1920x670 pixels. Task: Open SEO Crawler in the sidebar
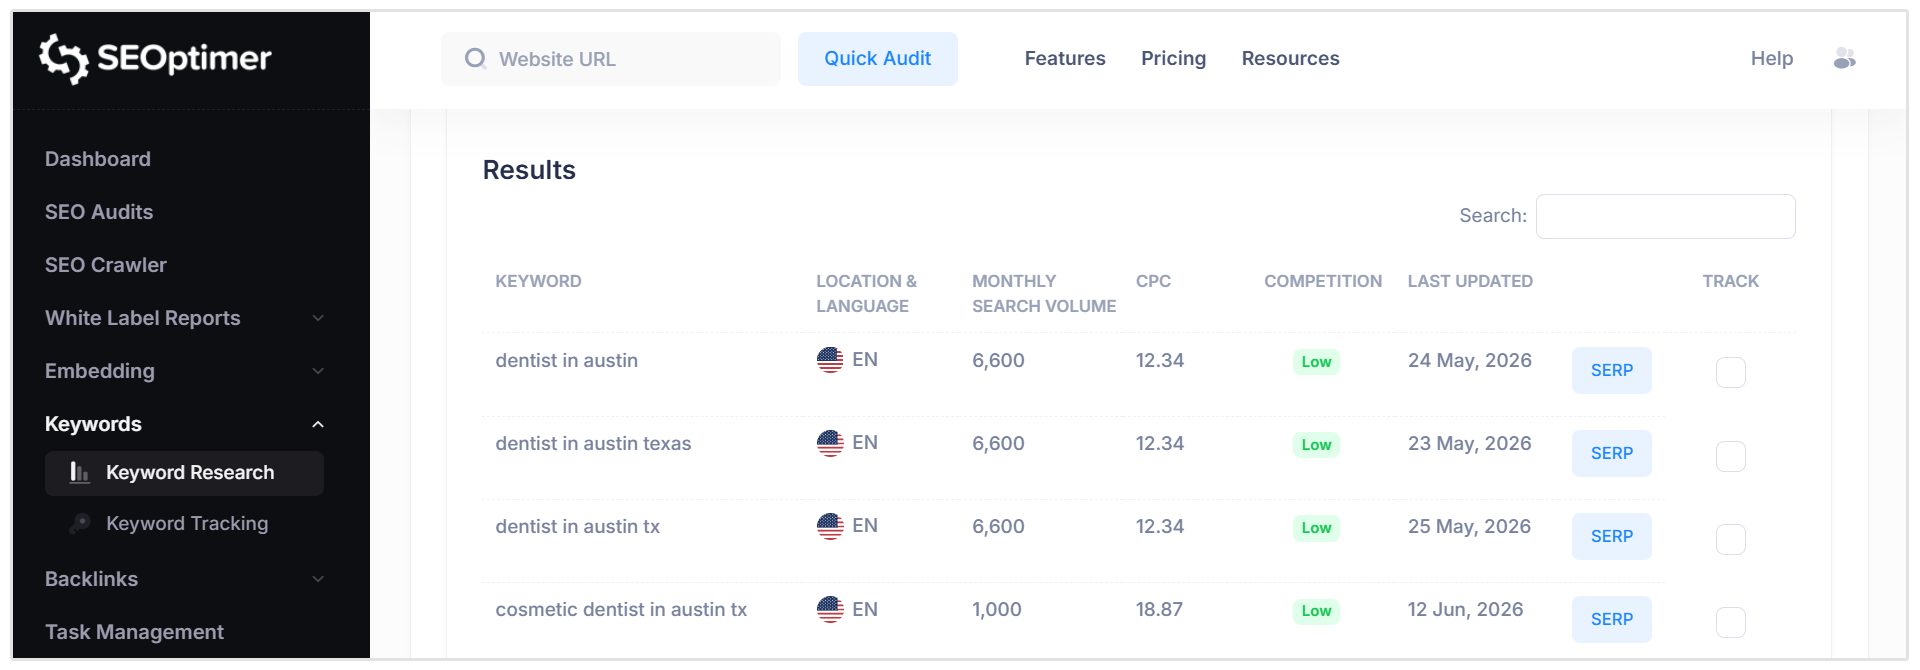point(106,265)
